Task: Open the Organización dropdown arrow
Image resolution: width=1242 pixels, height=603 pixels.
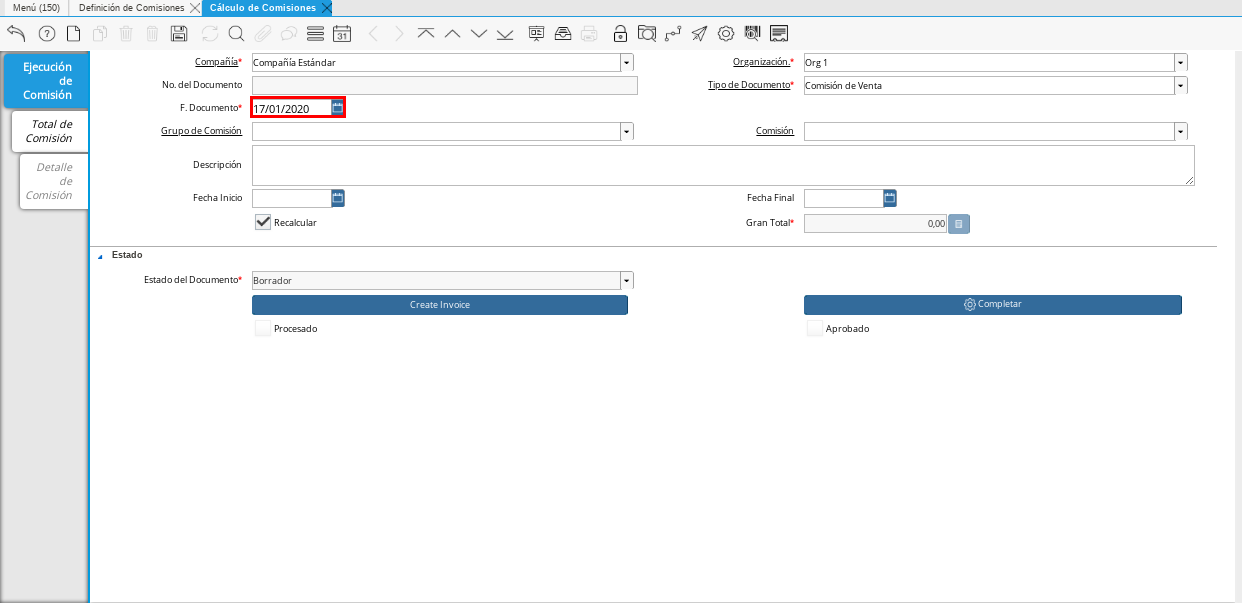Action: (1181, 62)
